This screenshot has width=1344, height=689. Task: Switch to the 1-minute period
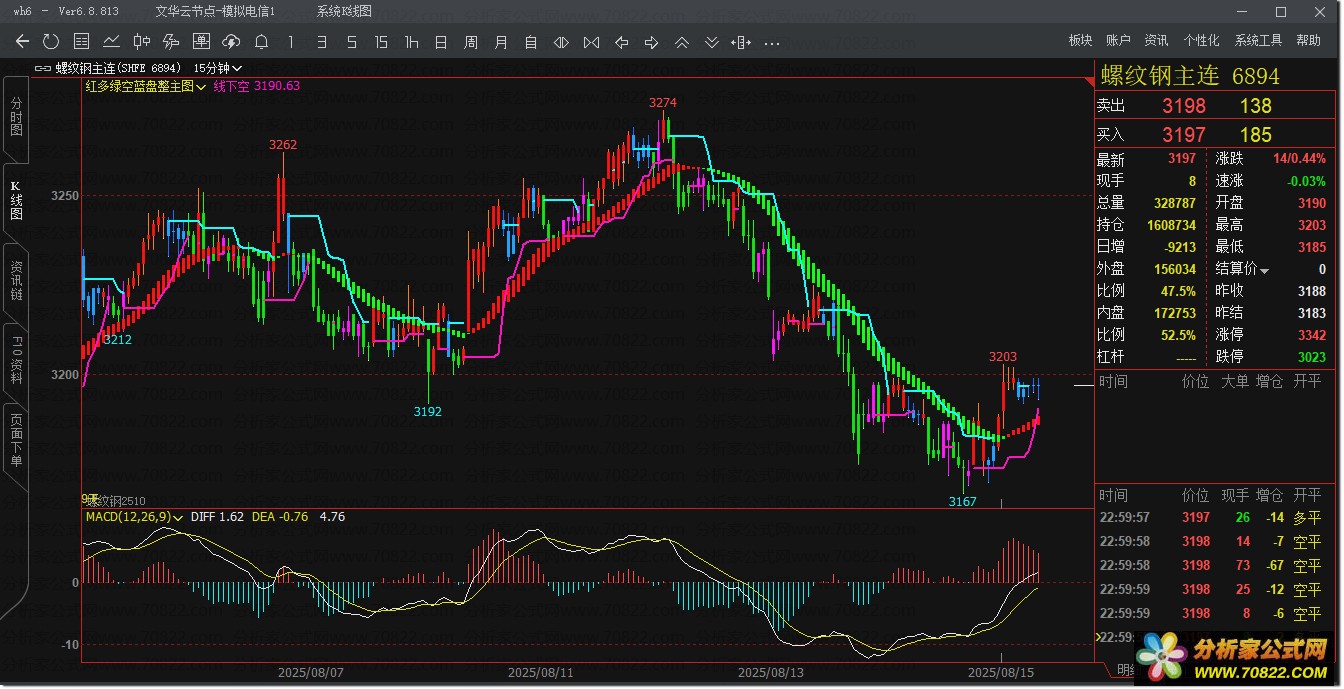click(x=291, y=42)
